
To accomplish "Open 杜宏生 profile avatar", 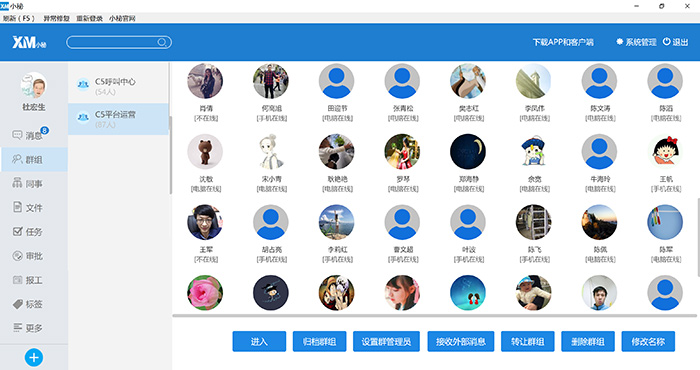I will [34, 85].
